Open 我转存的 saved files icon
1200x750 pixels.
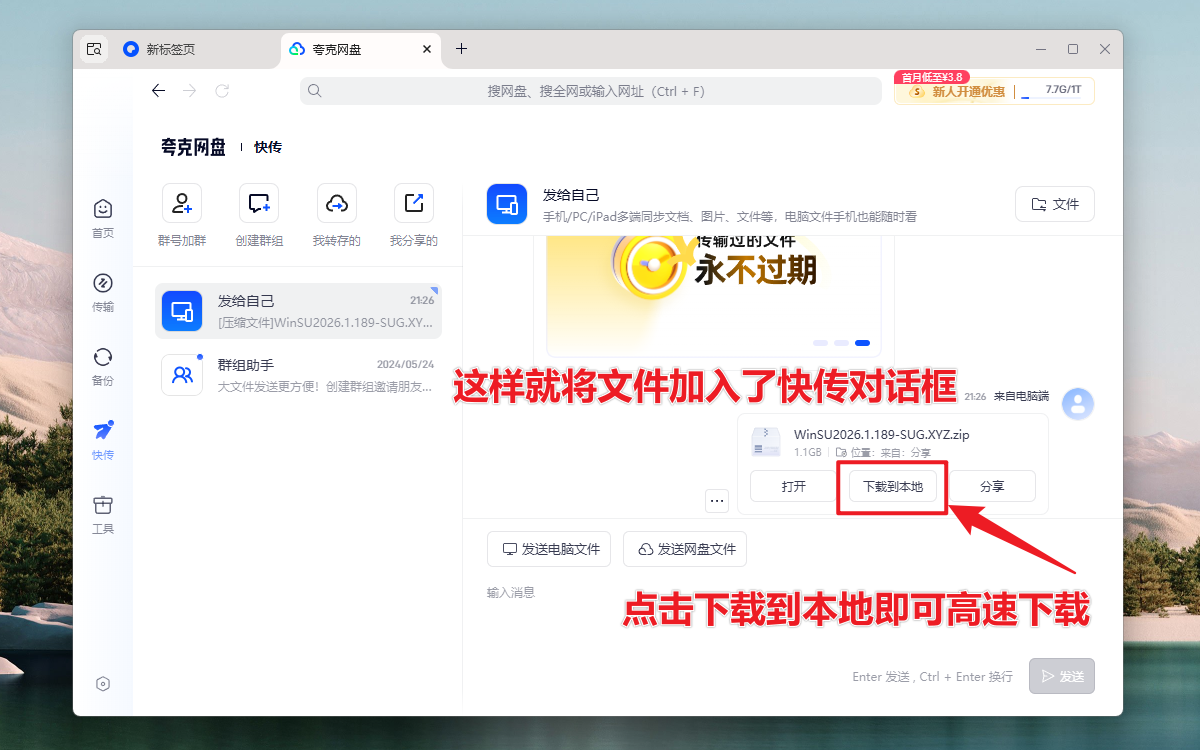tap(337, 203)
